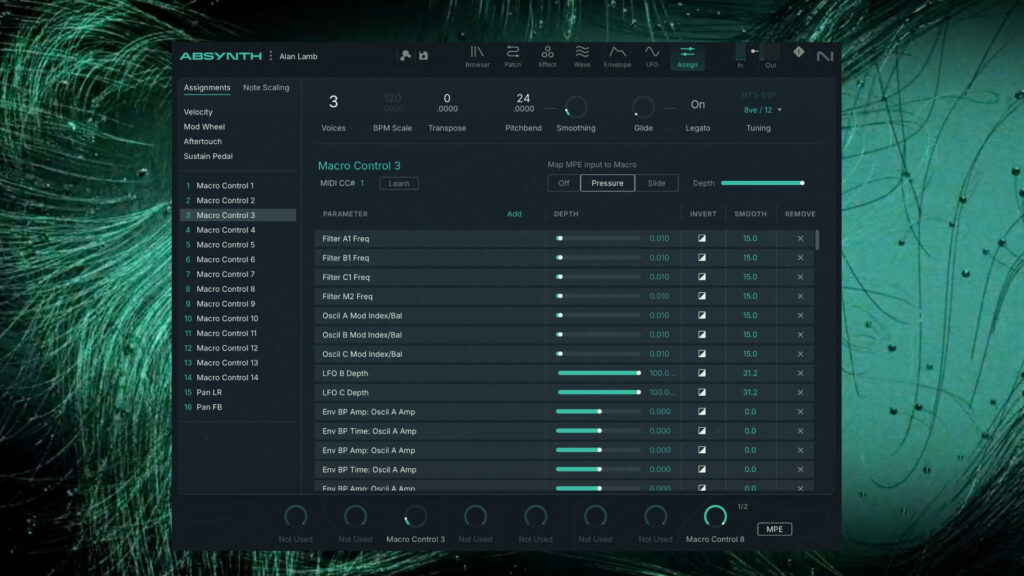Open the LFO section icon
Screen dimensions: 1024x576
[650, 57]
